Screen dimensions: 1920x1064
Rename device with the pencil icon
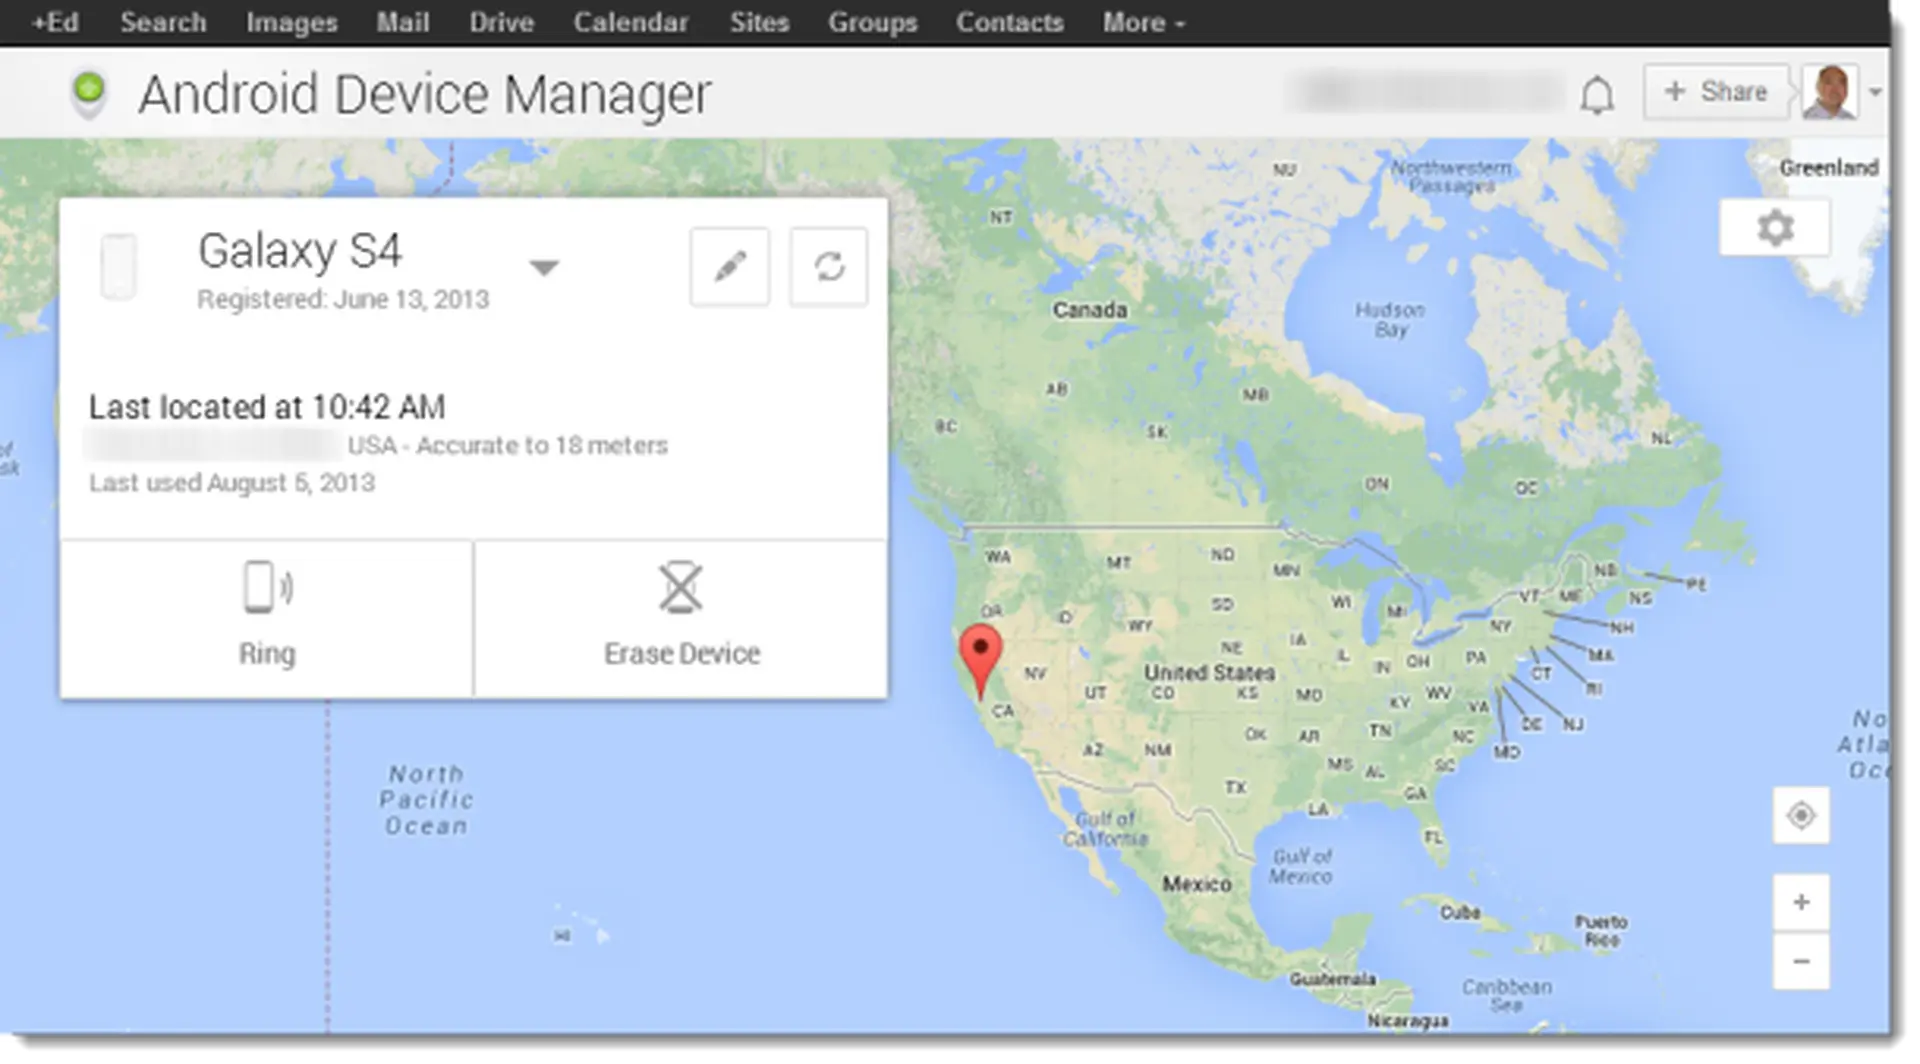click(x=730, y=266)
